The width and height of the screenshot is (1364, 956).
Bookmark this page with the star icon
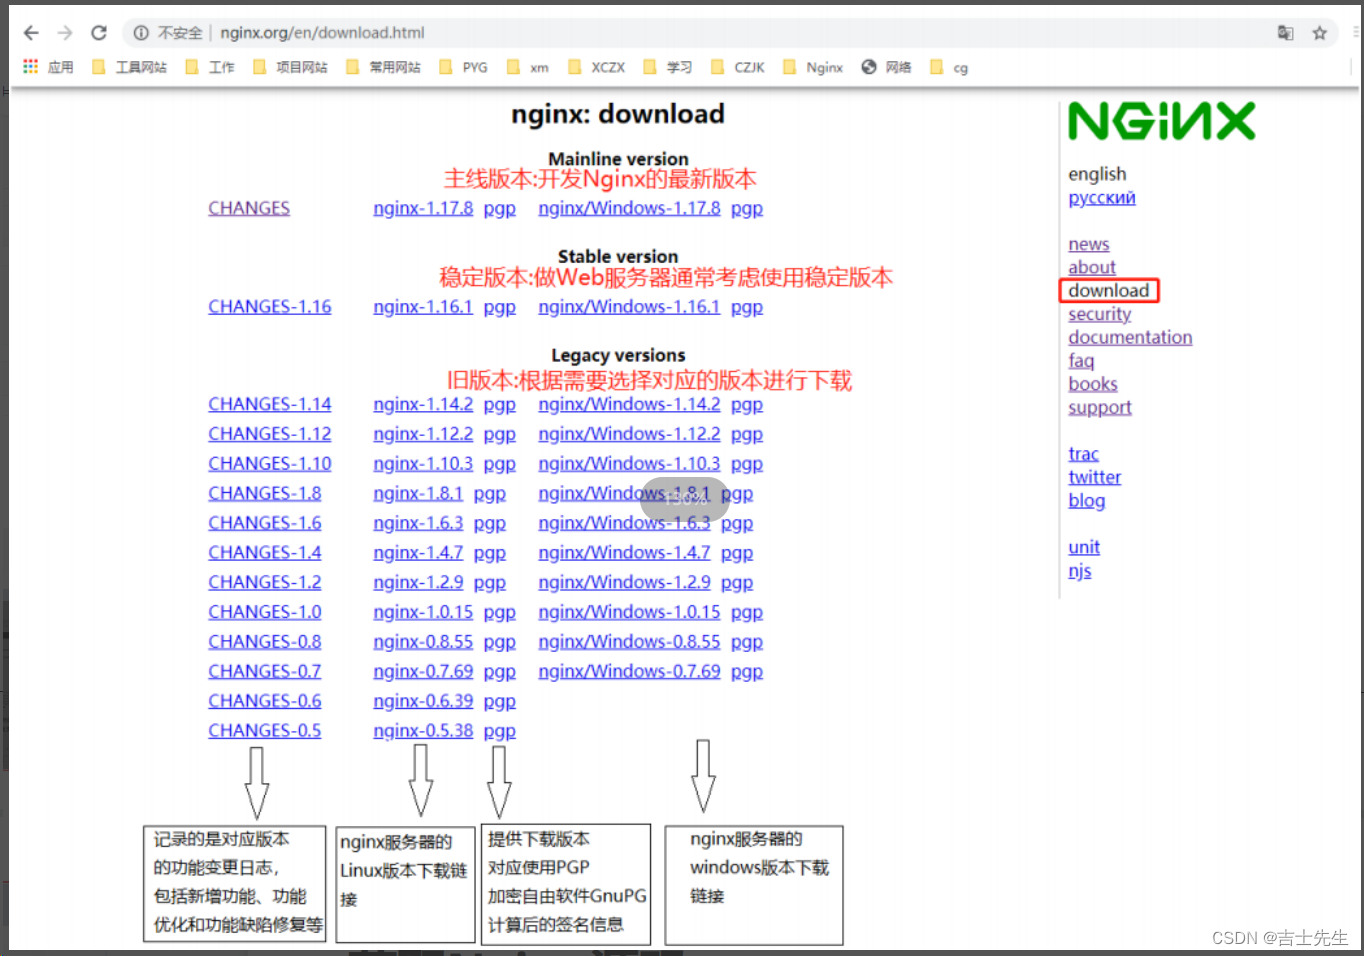[x=1320, y=33]
